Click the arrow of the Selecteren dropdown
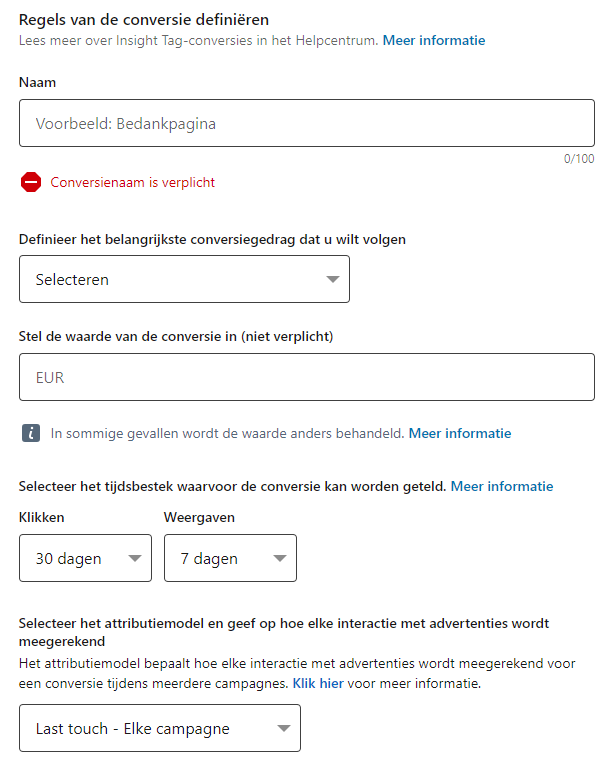614x778 pixels. coord(333,280)
